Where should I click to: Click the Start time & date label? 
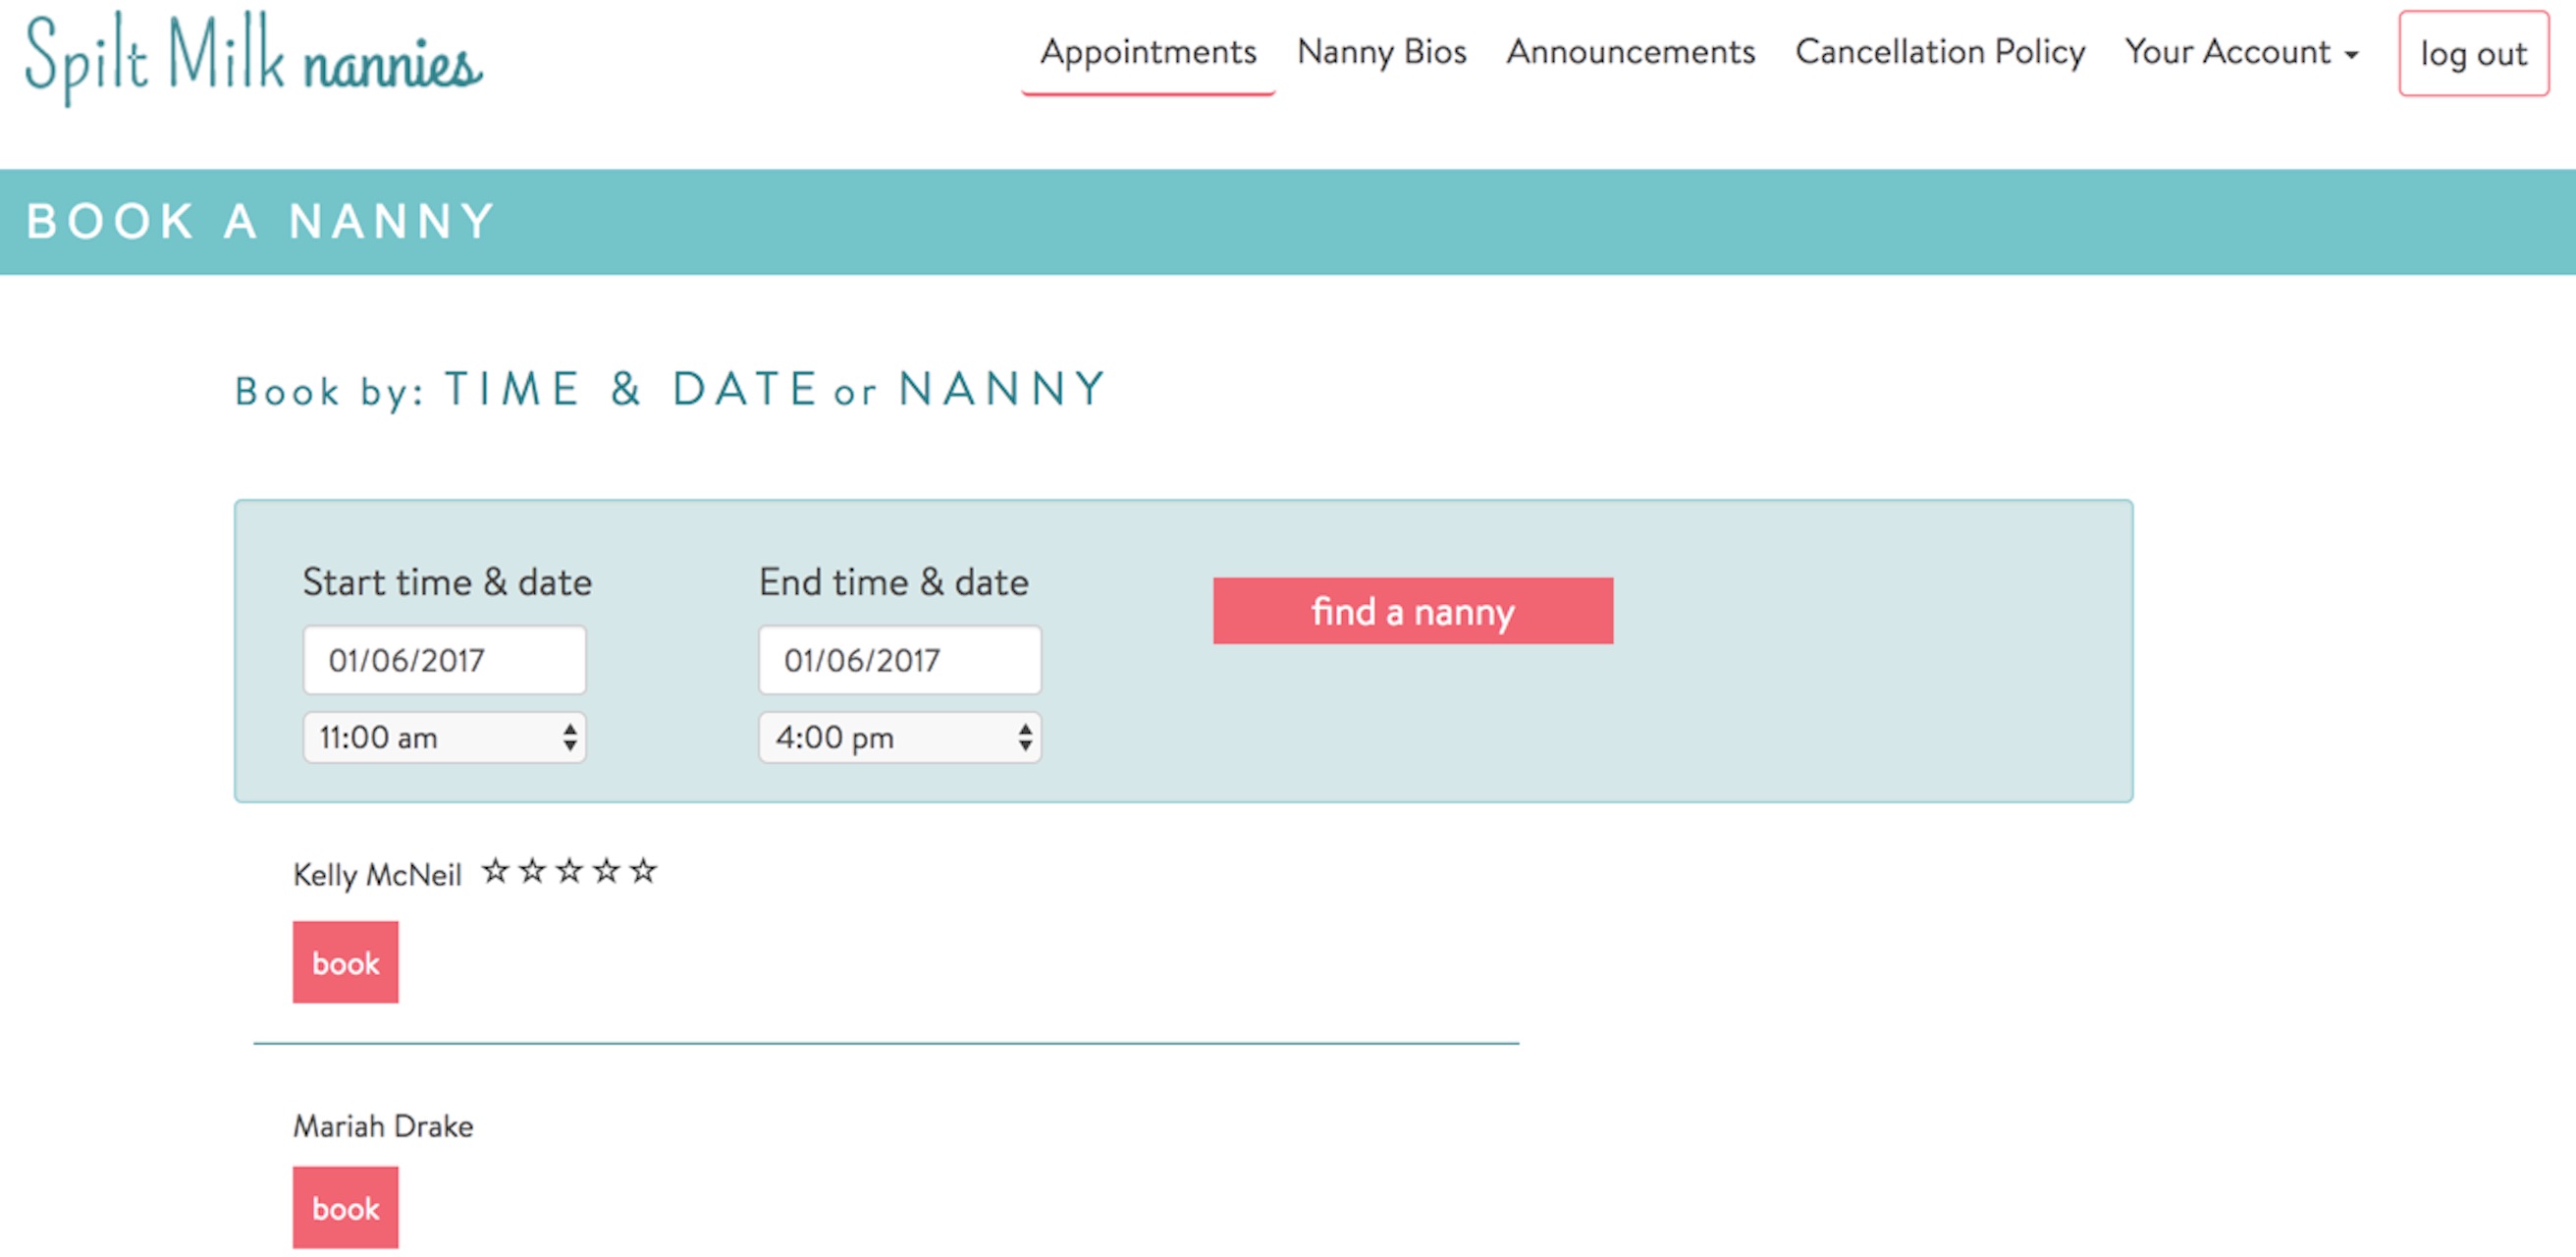(x=447, y=582)
